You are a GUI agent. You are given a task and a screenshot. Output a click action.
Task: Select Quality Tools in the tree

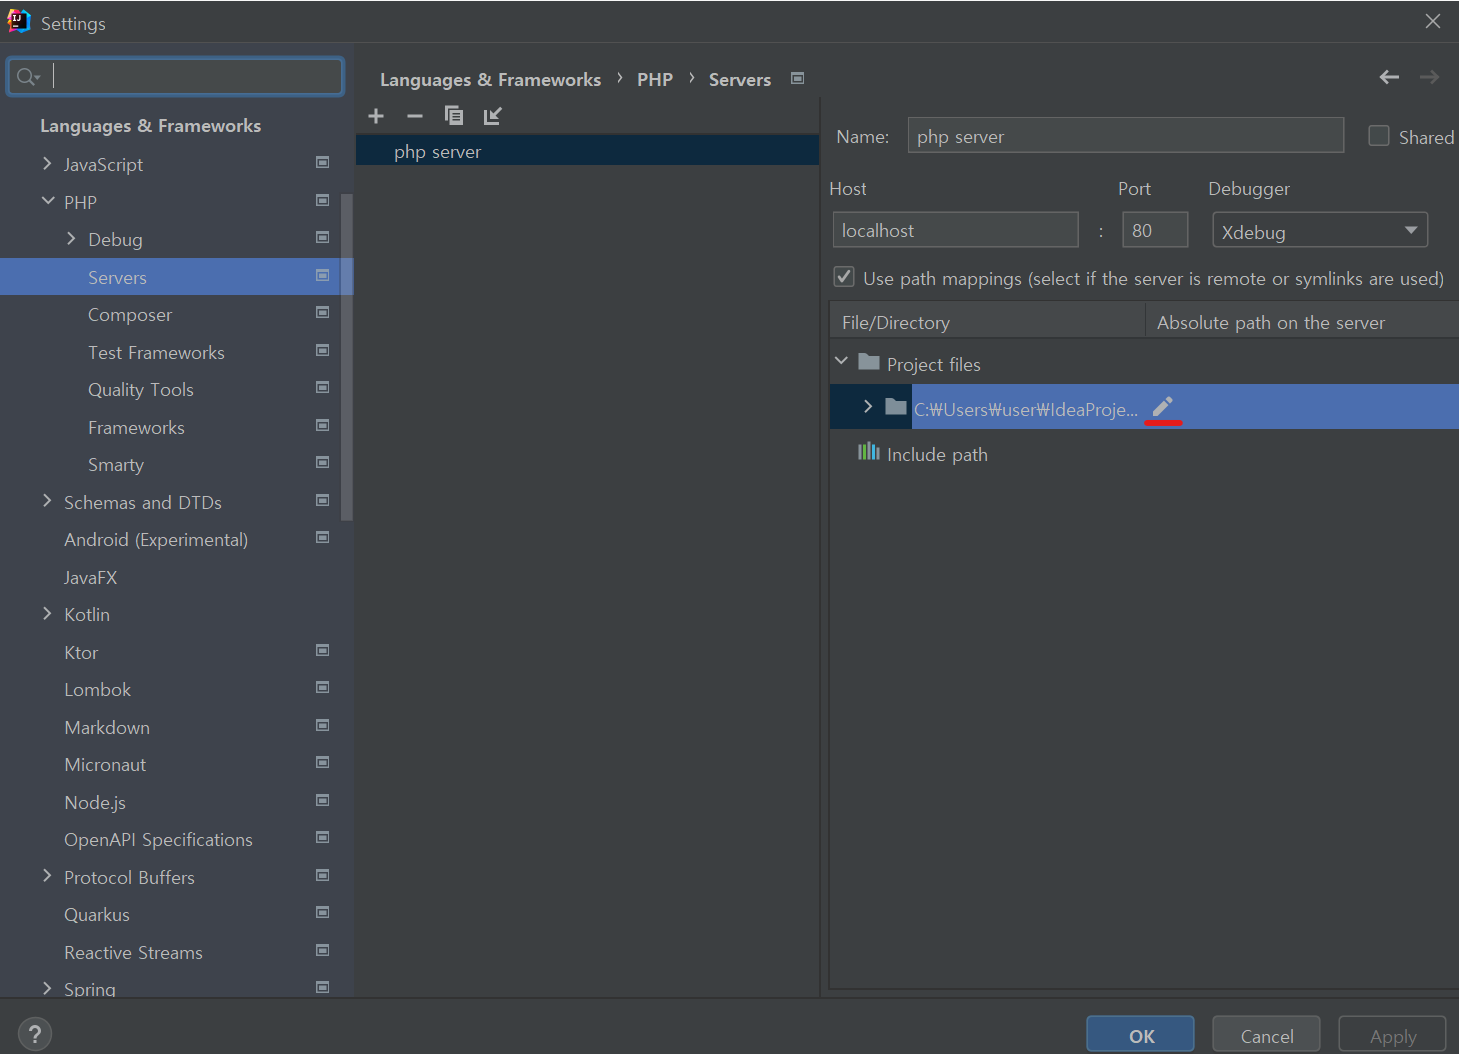click(x=141, y=390)
